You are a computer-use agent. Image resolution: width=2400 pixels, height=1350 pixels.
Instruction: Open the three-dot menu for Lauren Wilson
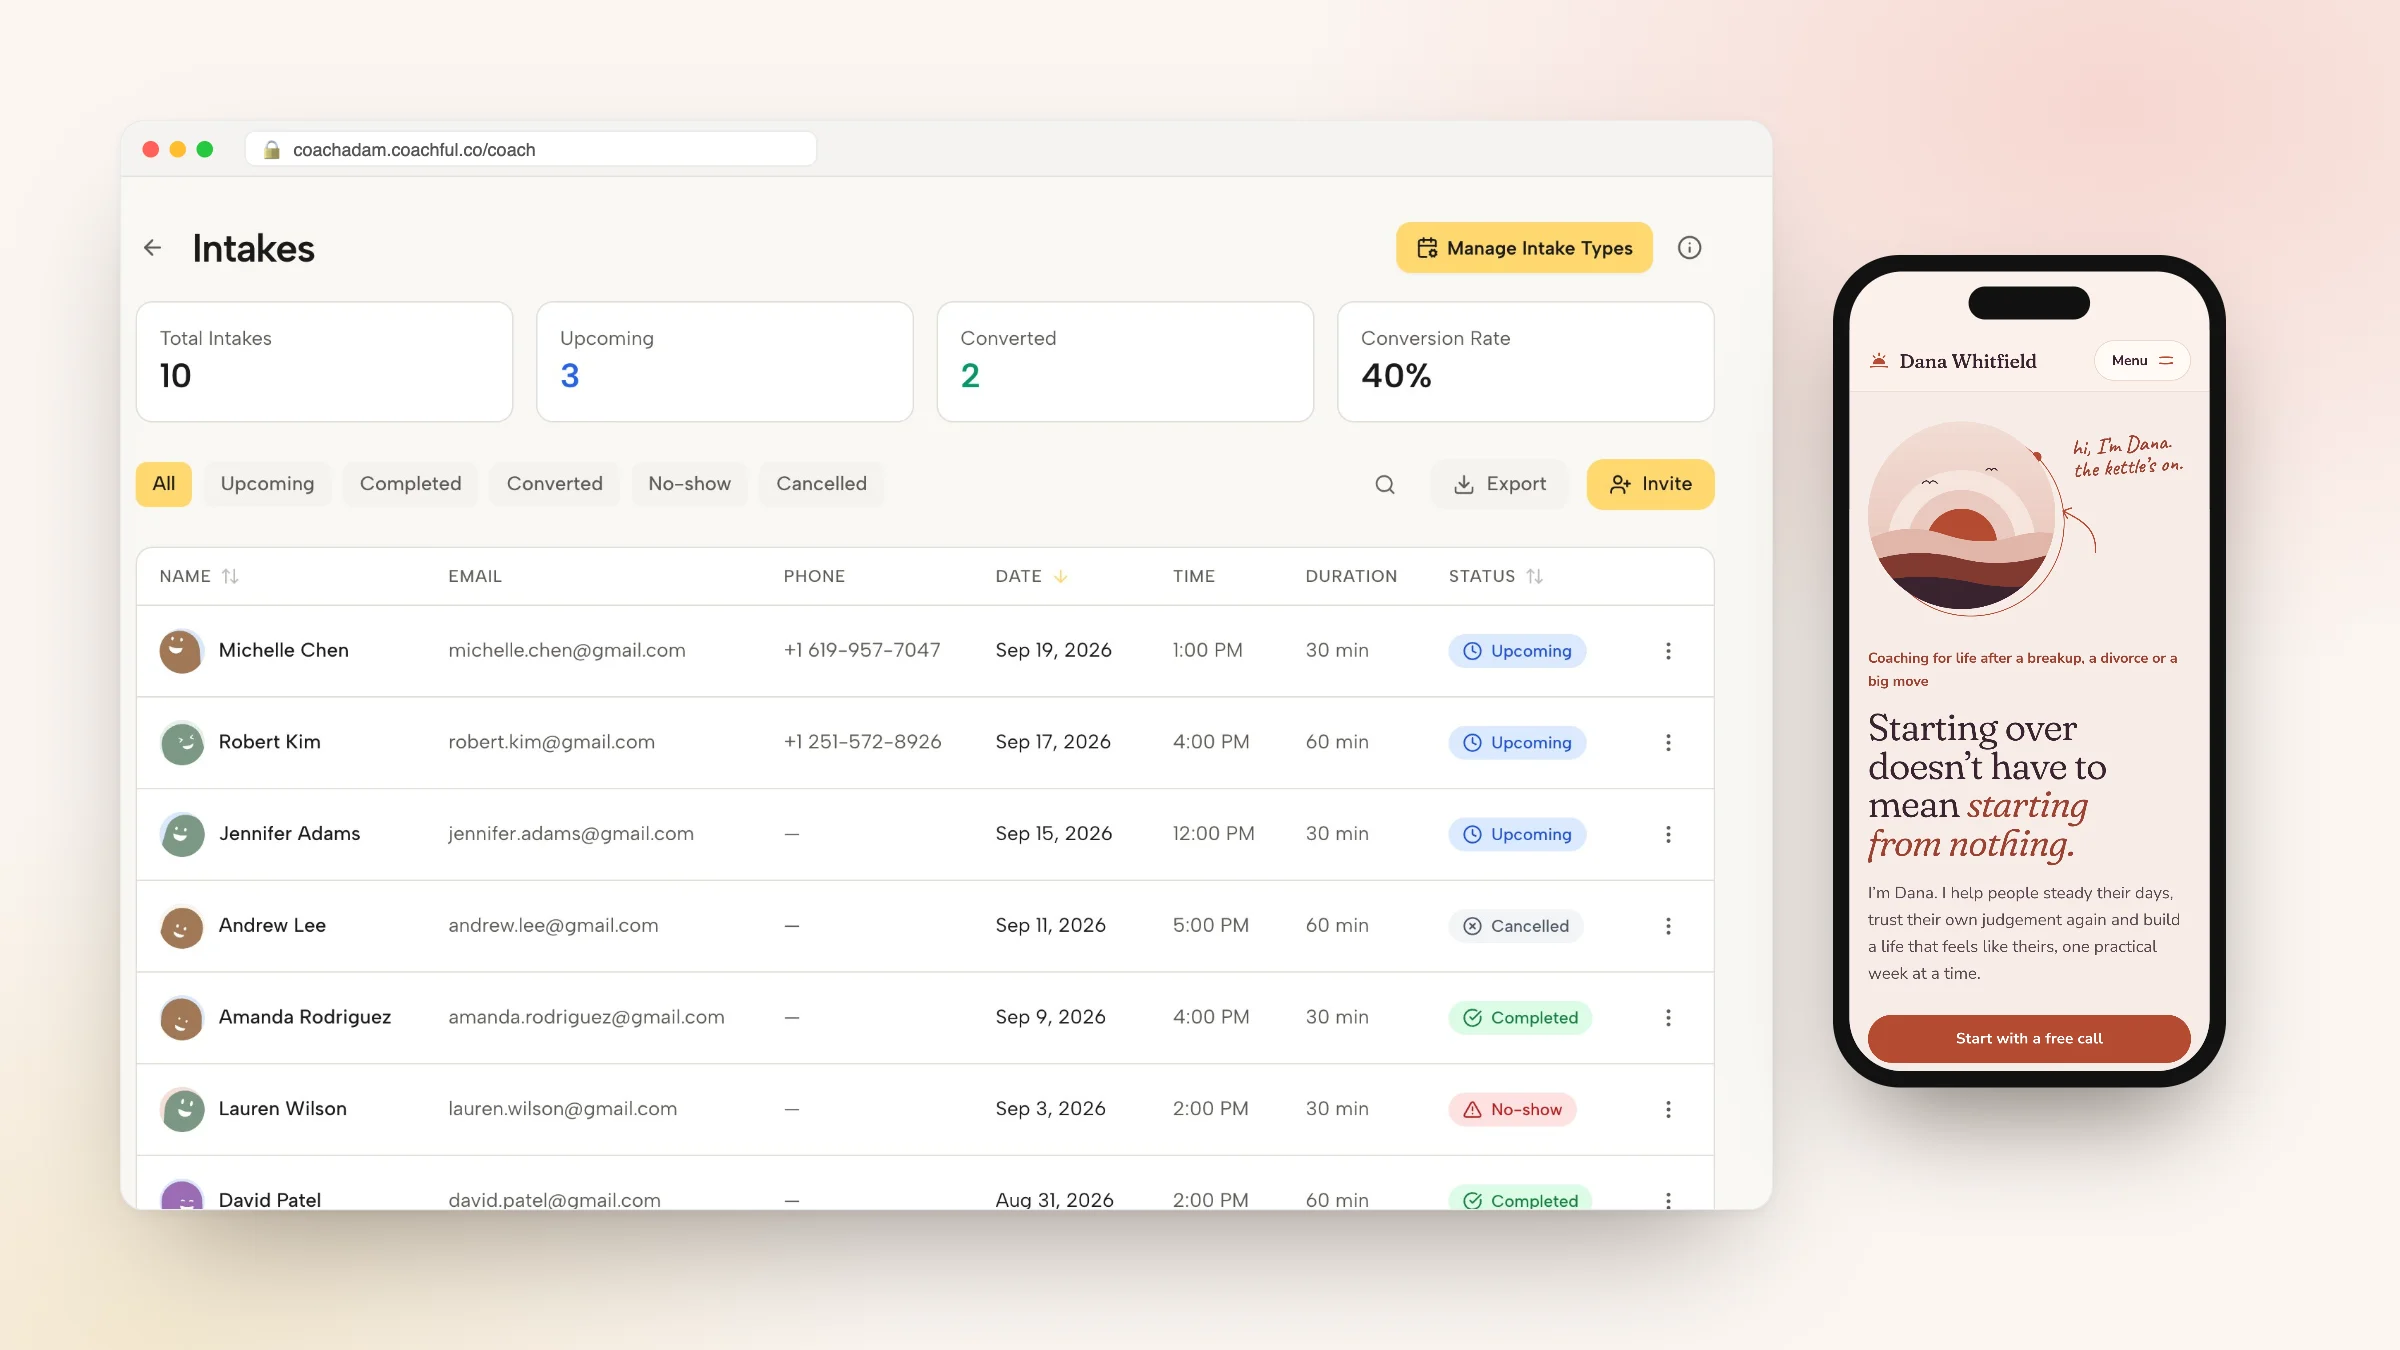1668,1109
